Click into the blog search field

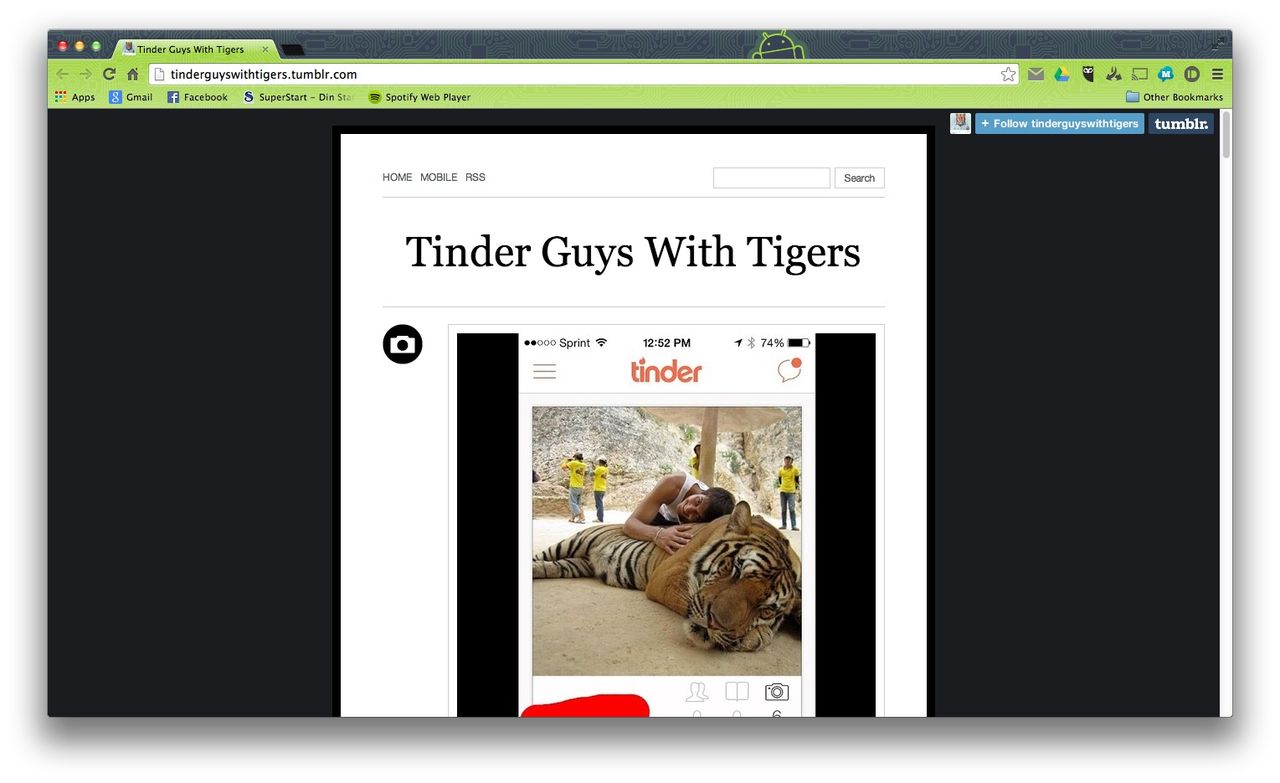click(771, 178)
